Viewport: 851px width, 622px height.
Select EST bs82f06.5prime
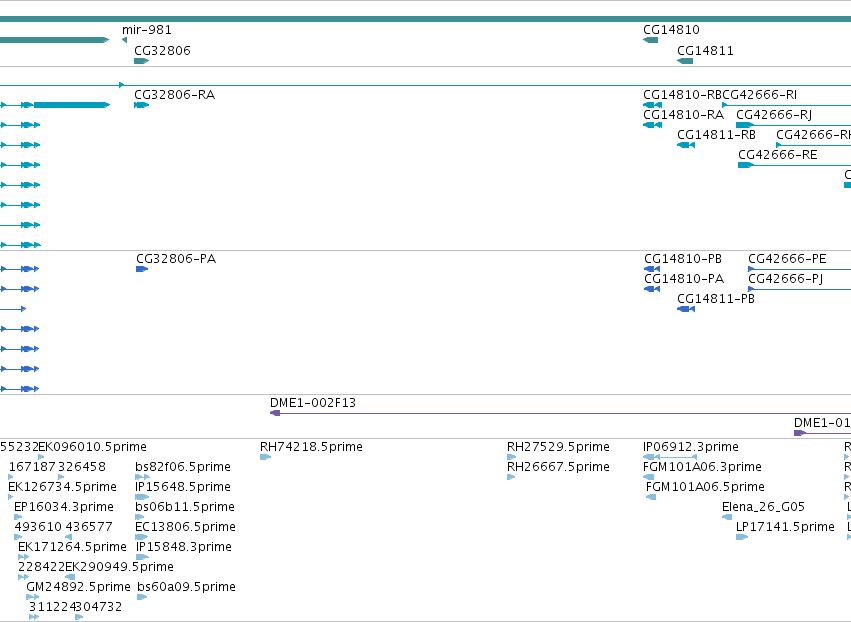183,467
